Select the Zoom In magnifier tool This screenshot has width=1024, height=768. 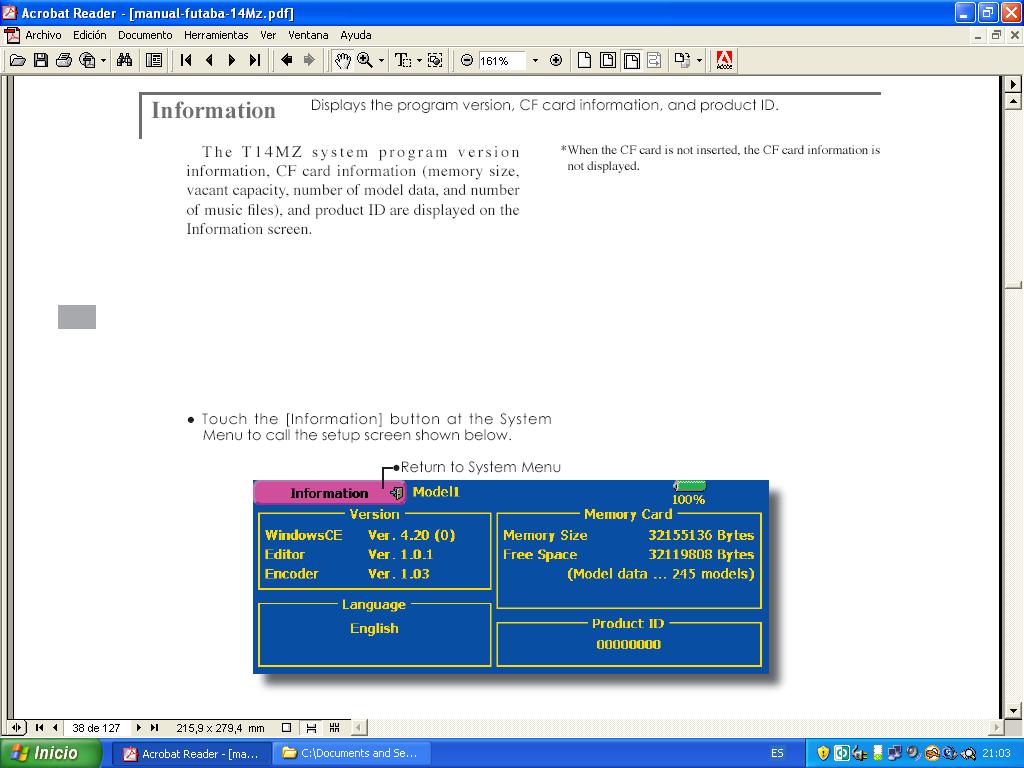tap(365, 60)
